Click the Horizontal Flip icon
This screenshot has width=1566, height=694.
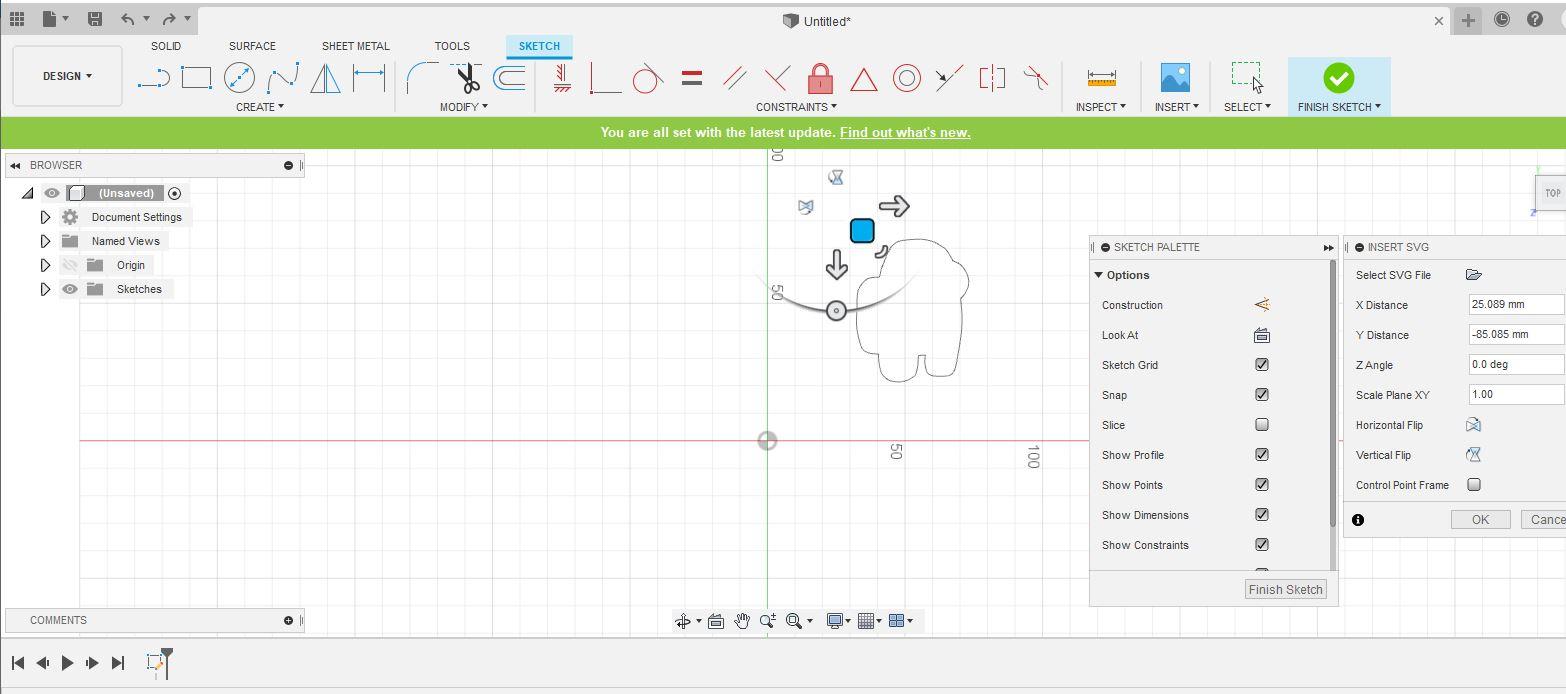tap(1473, 425)
